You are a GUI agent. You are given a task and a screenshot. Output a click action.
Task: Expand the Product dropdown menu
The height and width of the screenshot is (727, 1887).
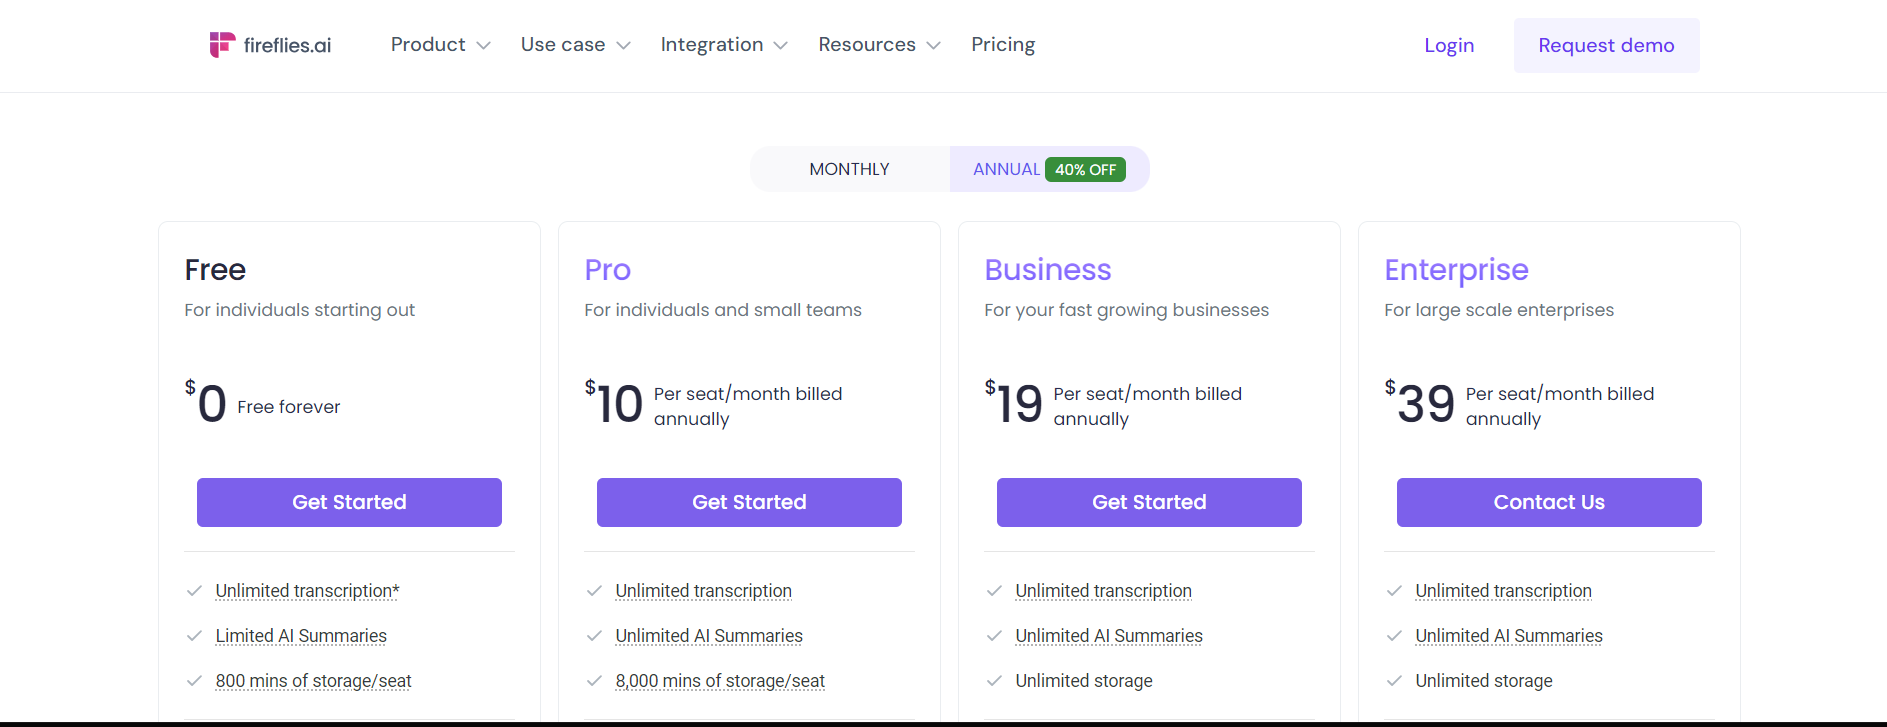click(x=440, y=45)
